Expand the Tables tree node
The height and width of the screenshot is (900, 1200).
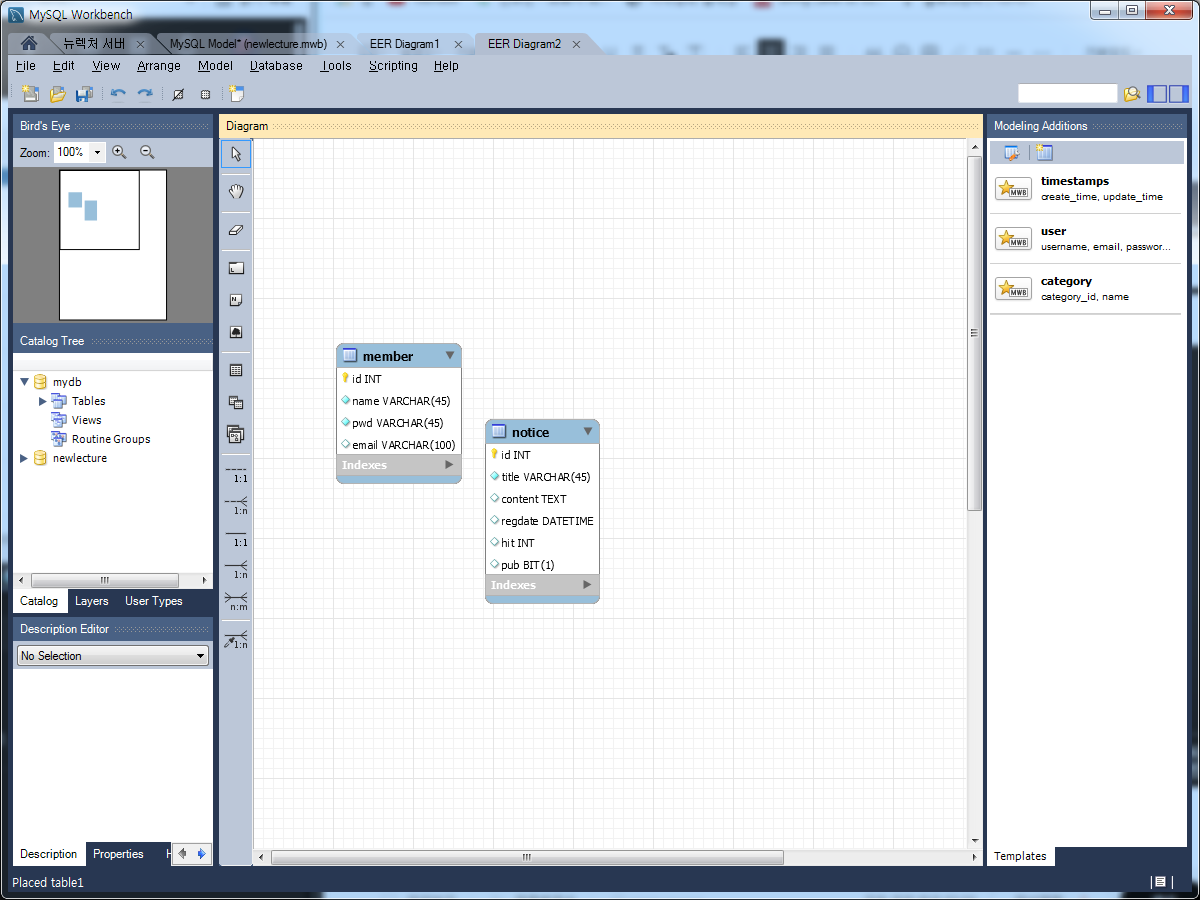point(43,401)
